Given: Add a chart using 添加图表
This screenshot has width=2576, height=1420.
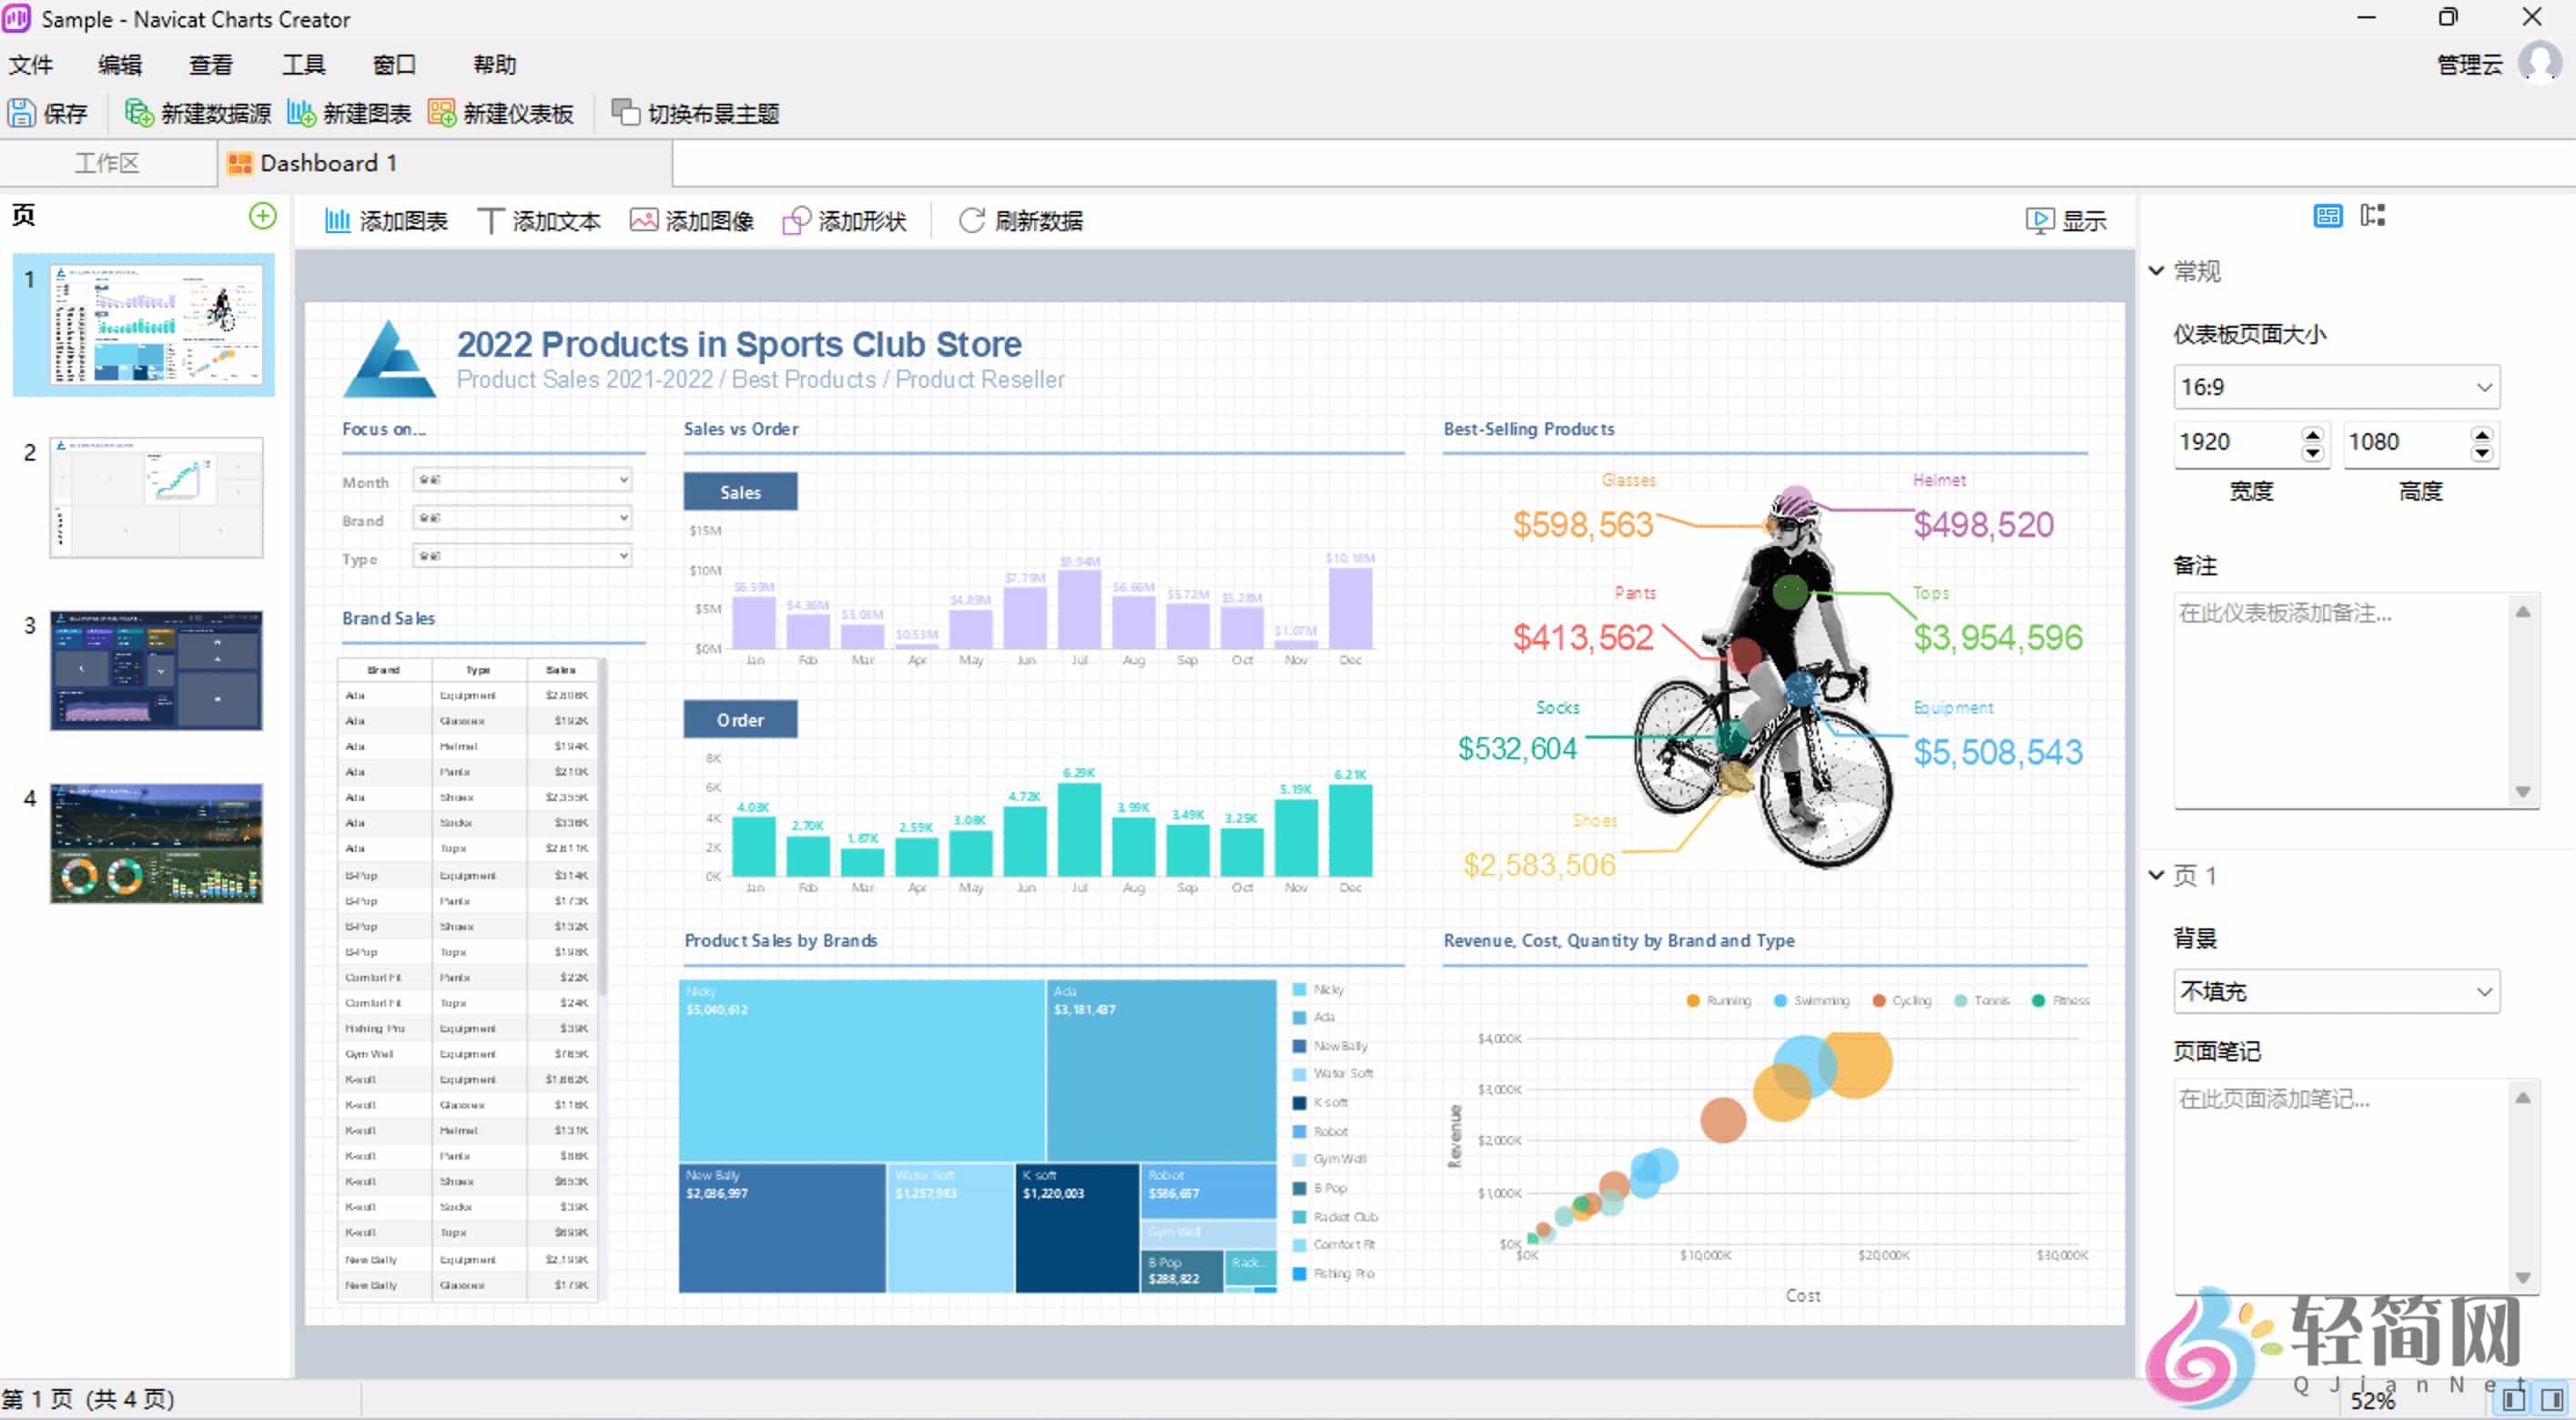Looking at the screenshot, I should (385, 220).
